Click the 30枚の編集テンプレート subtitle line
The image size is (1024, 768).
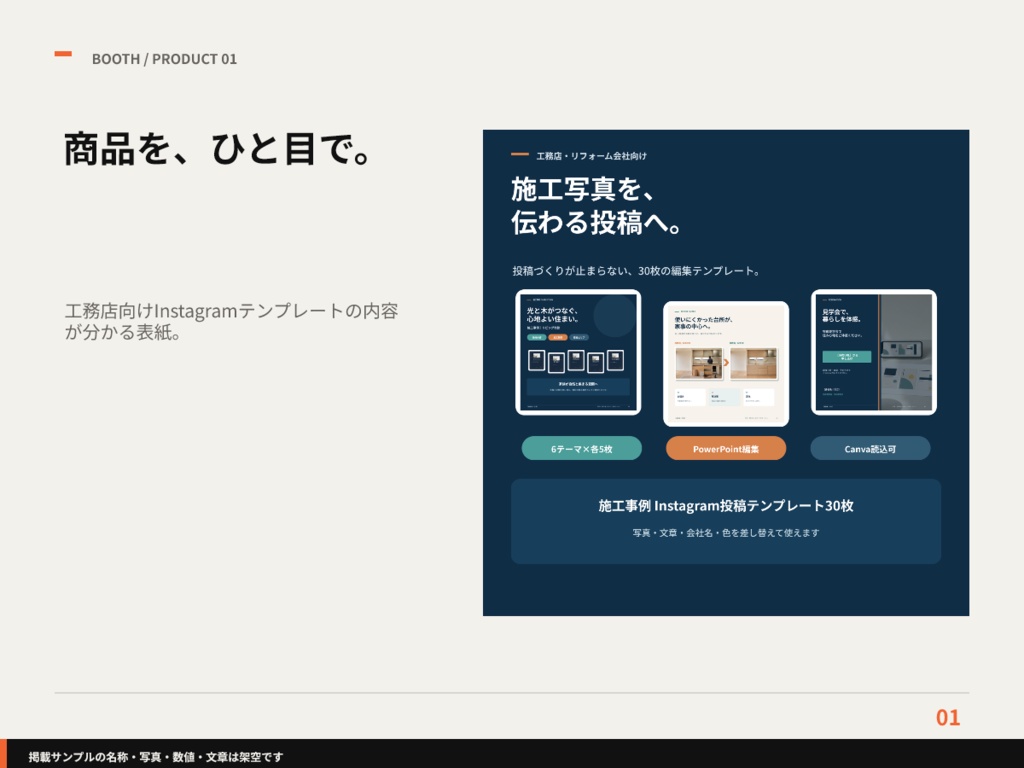[637, 271]
